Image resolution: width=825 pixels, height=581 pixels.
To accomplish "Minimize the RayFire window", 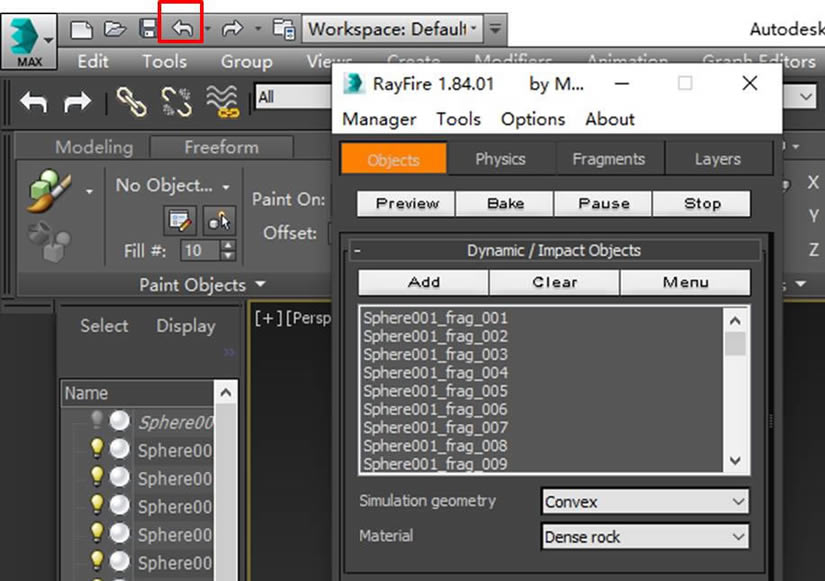I will [x=622, y=84].
